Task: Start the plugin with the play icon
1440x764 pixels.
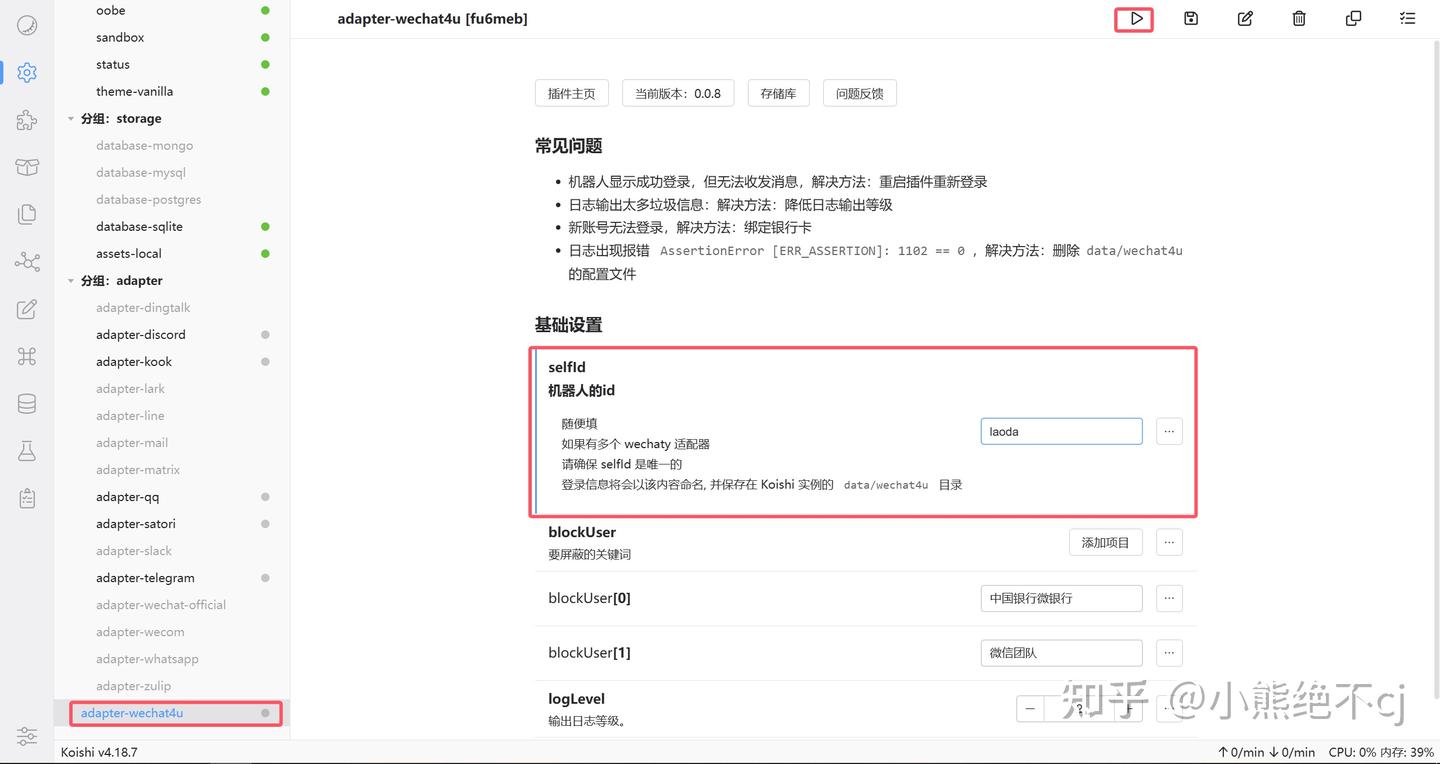Action: click(x=1136, y=18)
